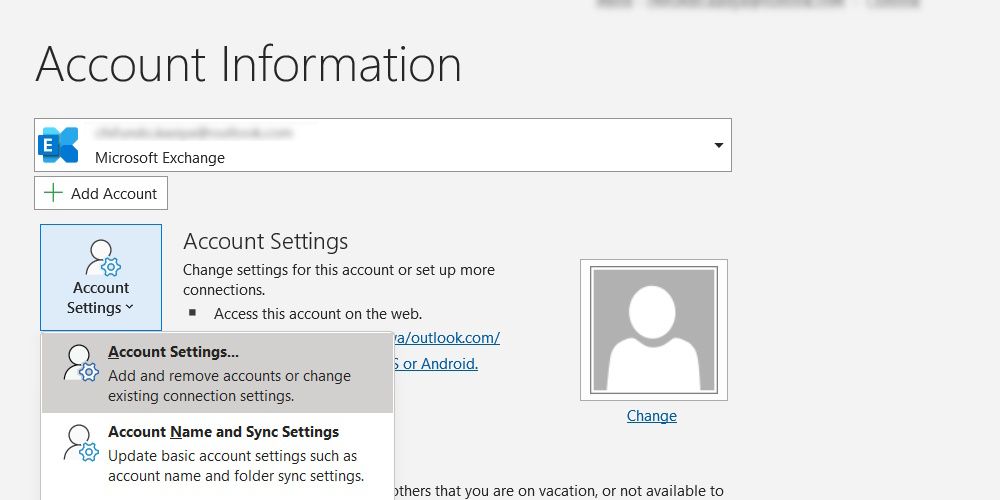The height and width of the screenshot is (500, 1000).
Task: Click the Change link under the photo
Action: tap(652, 415)
